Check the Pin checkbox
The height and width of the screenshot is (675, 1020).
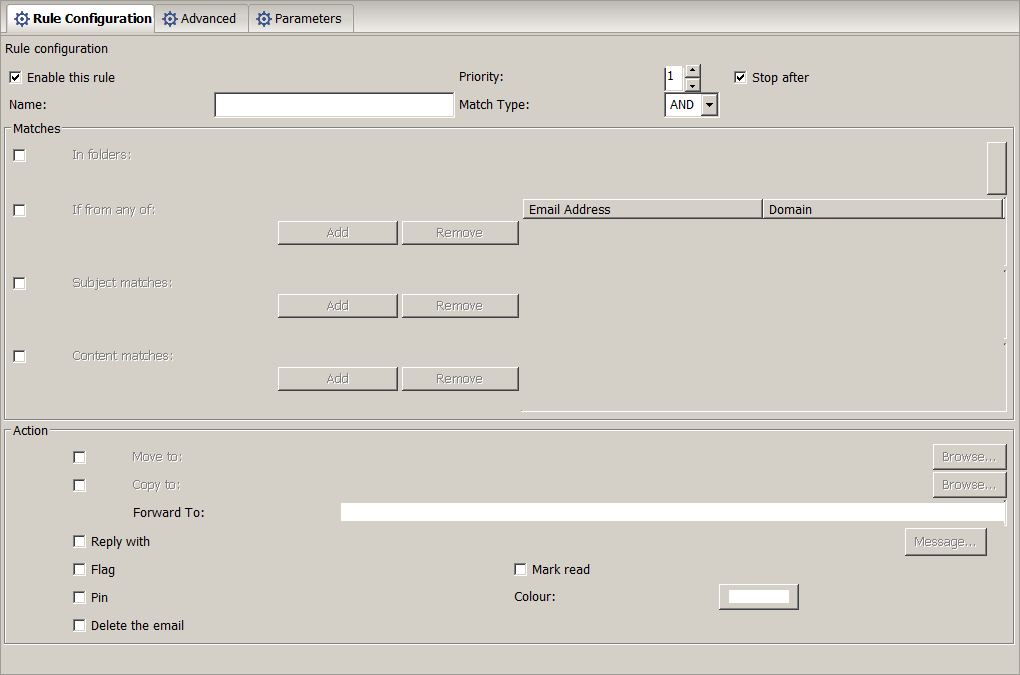tap(79, 598)
